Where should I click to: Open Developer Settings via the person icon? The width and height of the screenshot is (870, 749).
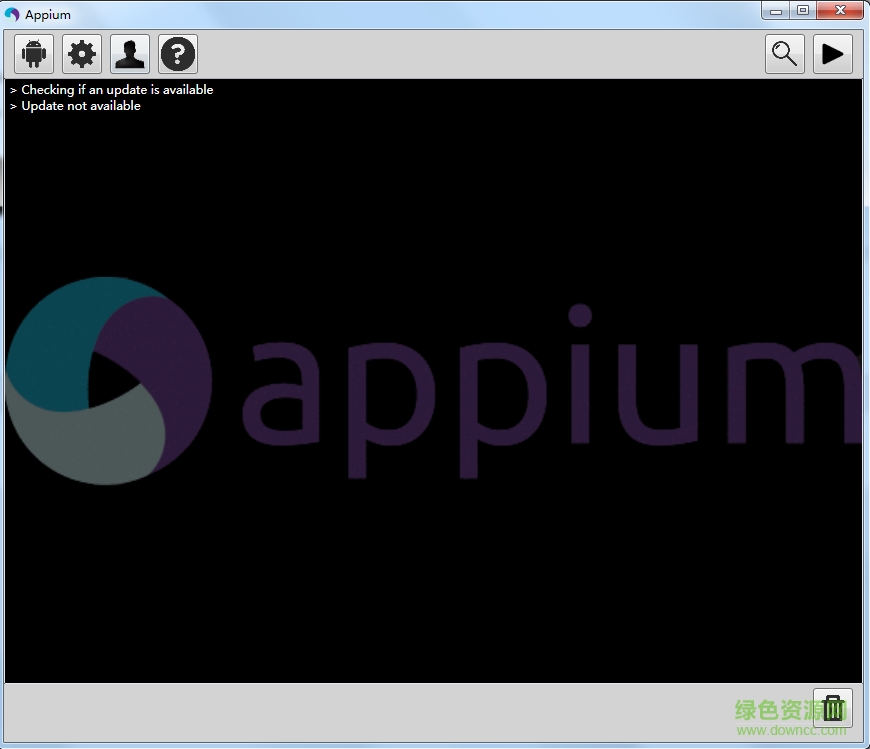pos(129,54)
